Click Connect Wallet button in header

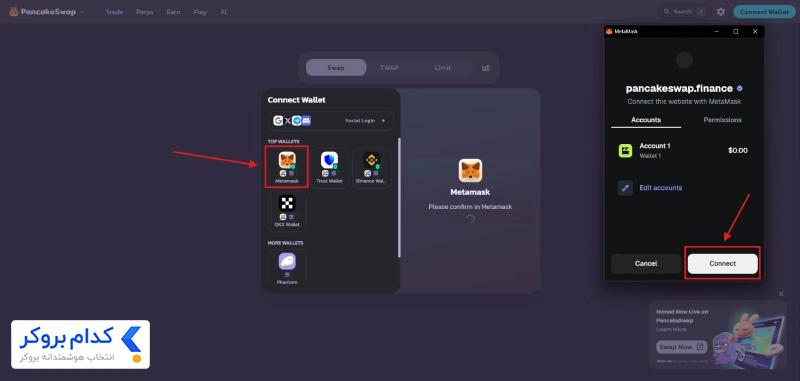[x=764, y=12]
